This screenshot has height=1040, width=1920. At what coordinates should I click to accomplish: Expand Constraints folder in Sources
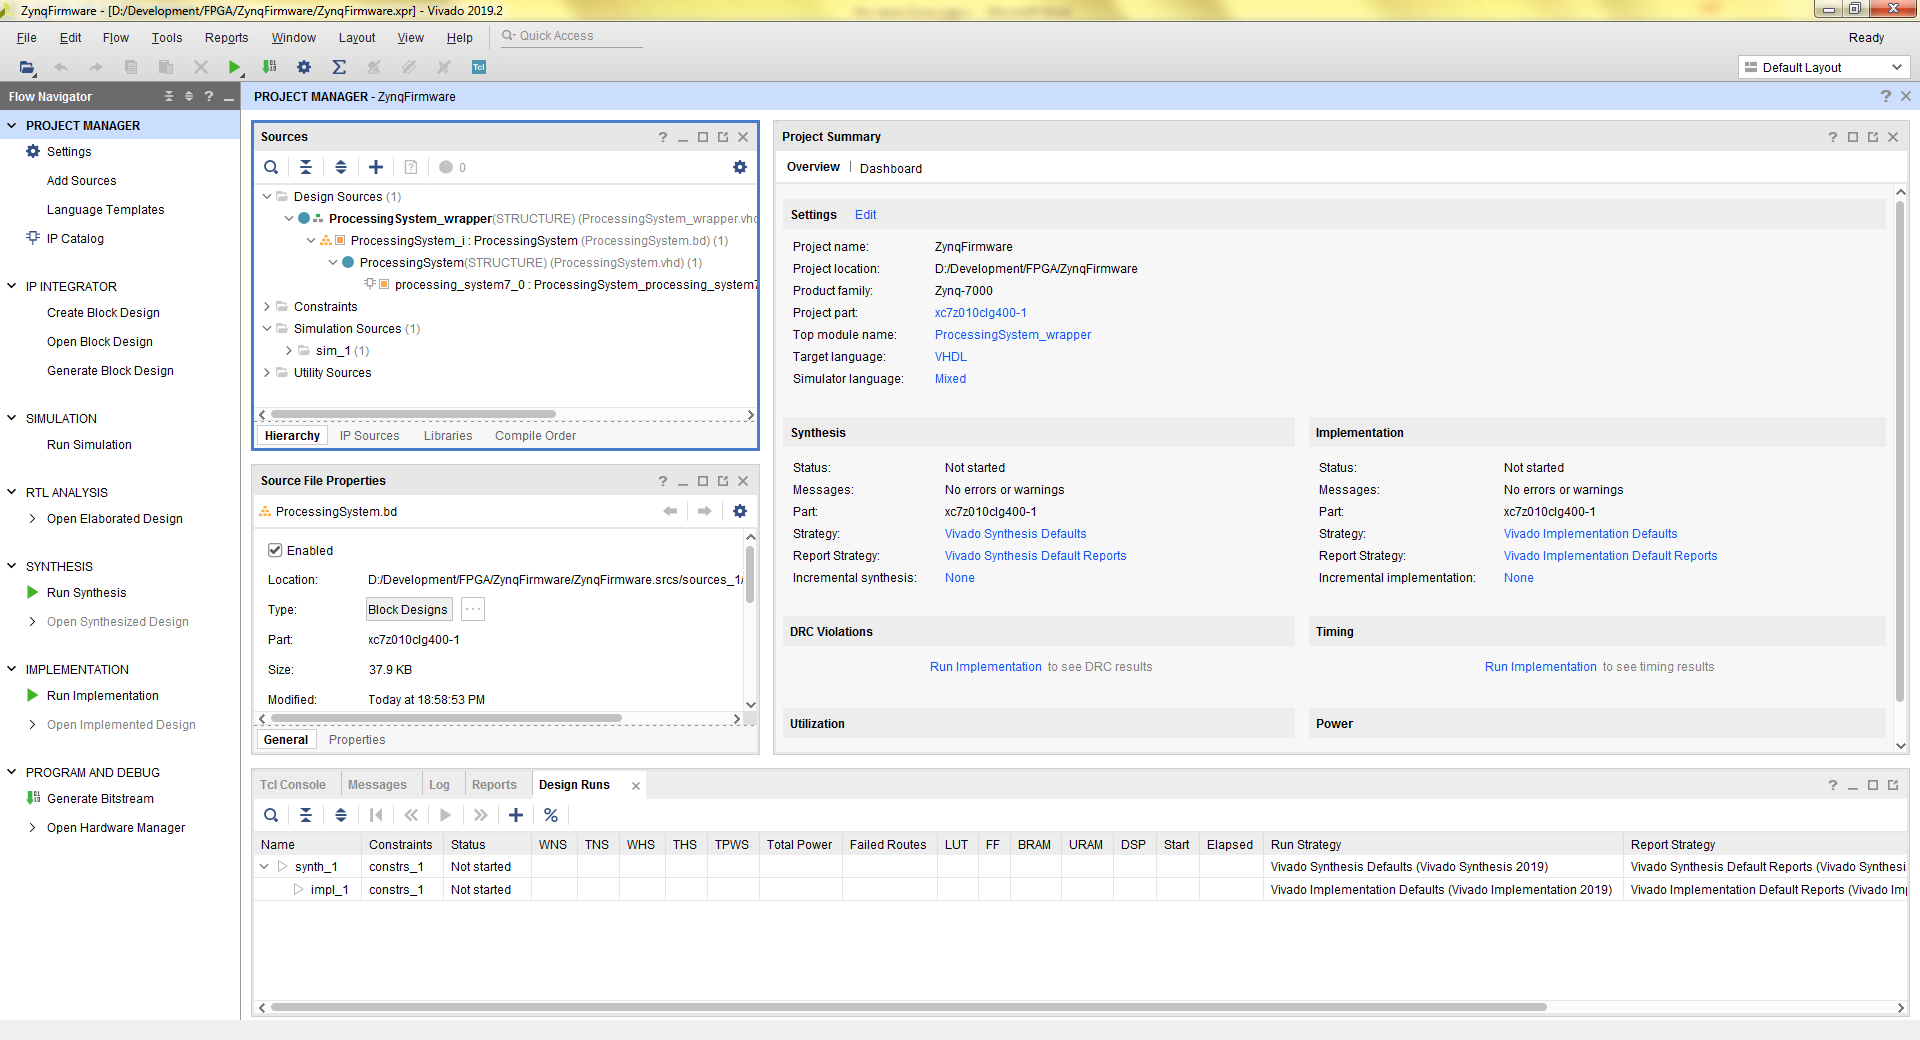coord(267,306)
